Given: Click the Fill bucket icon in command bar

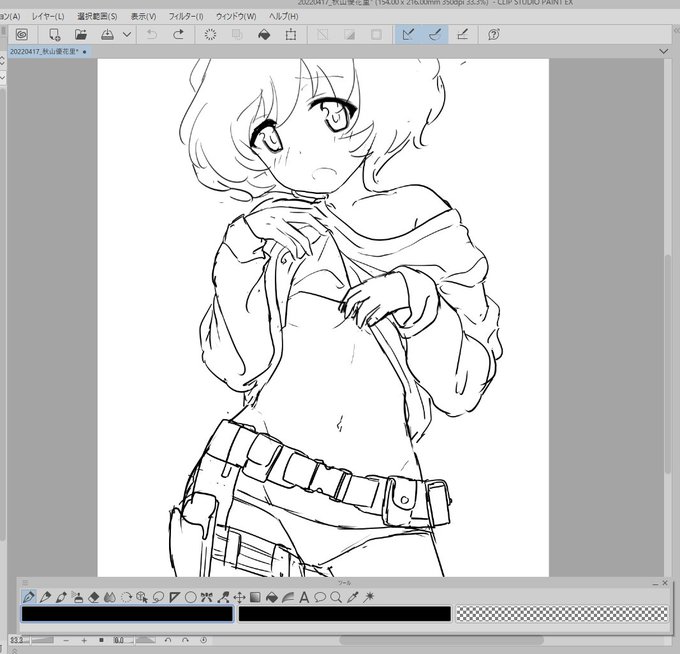Looking at the screenshot, I should pyautogui.click(x=264, y=34).
